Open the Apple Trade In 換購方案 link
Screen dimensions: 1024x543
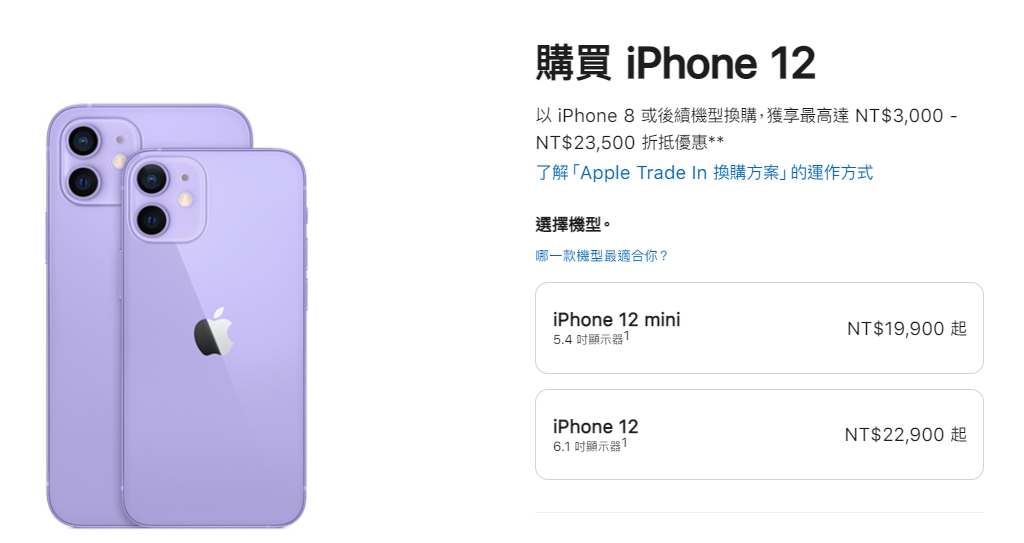(x=704, y=173)
